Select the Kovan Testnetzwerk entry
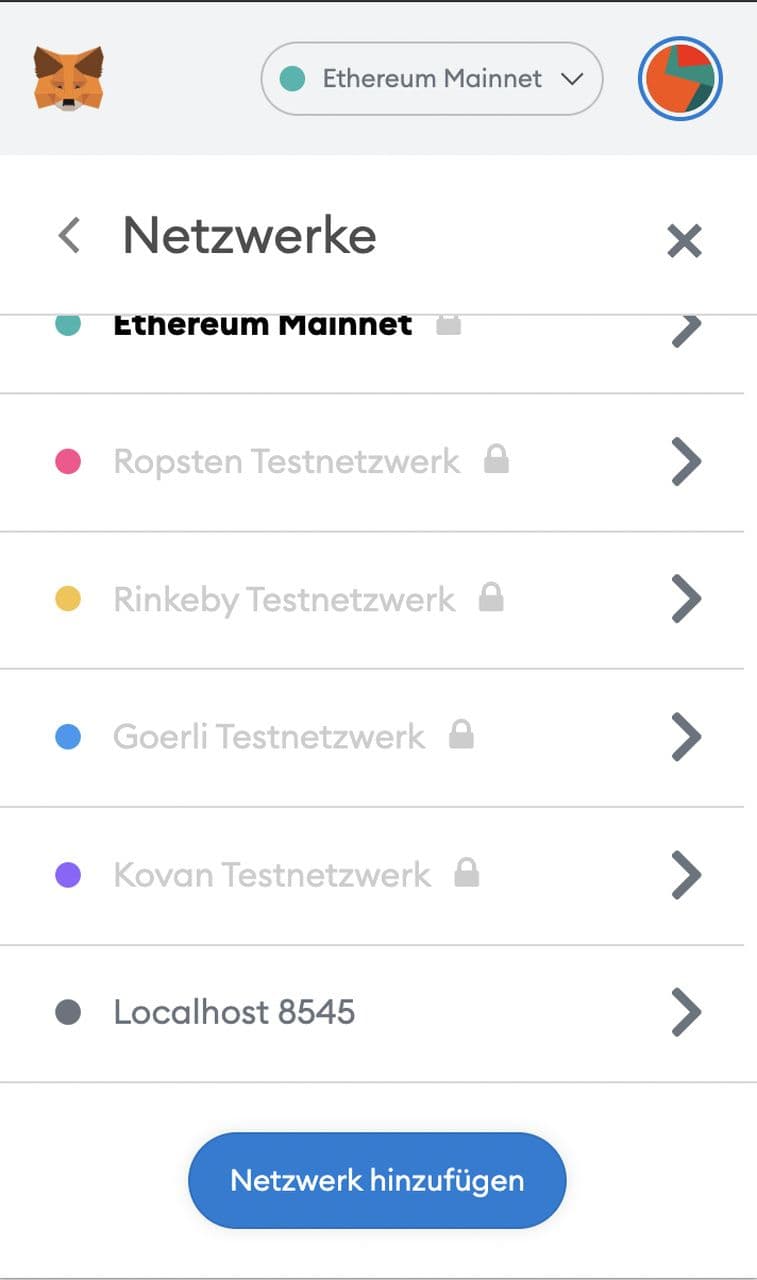Screen dimensions: 757x1280 pyautogui.click(x=272, y=875)
